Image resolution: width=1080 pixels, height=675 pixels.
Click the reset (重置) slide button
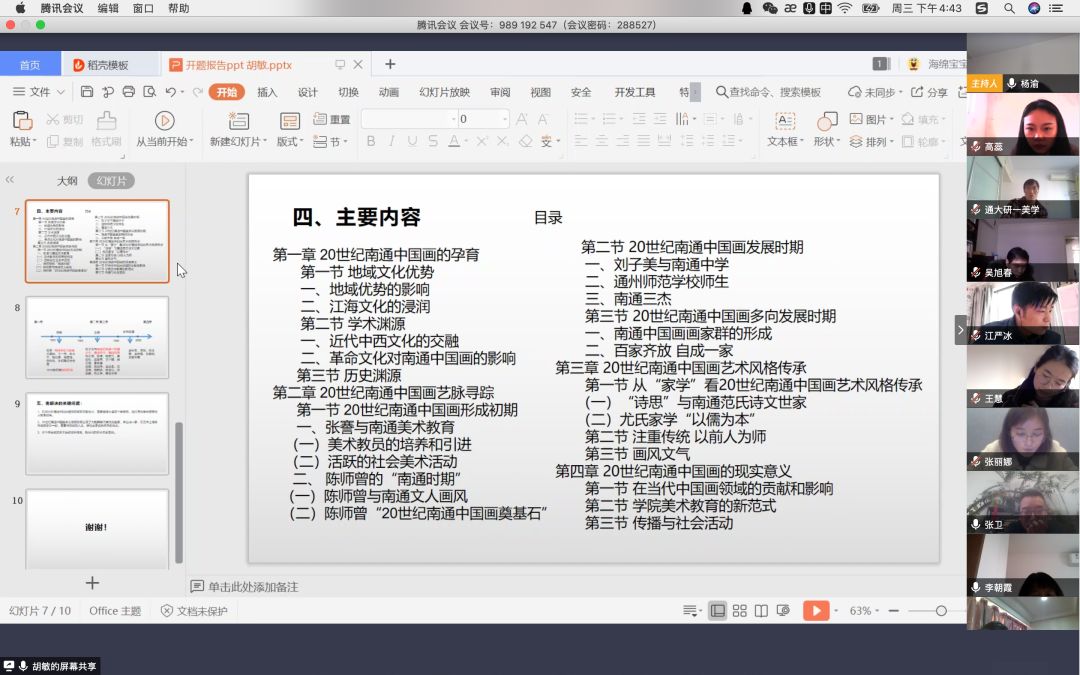(x=333, y=119)
